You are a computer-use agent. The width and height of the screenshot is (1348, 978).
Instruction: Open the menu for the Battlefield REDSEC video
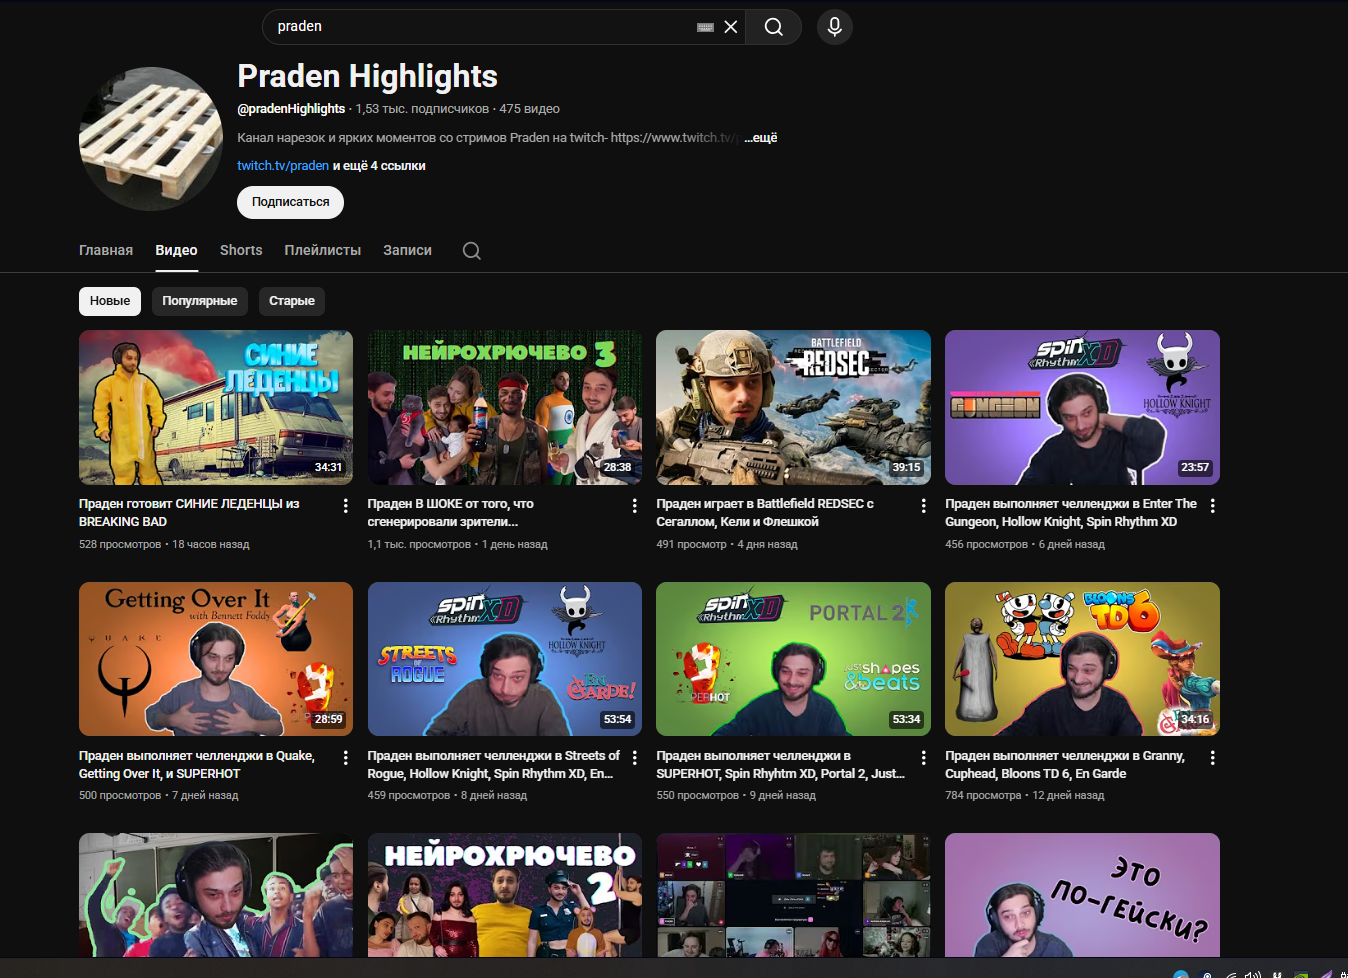point(924,506)
